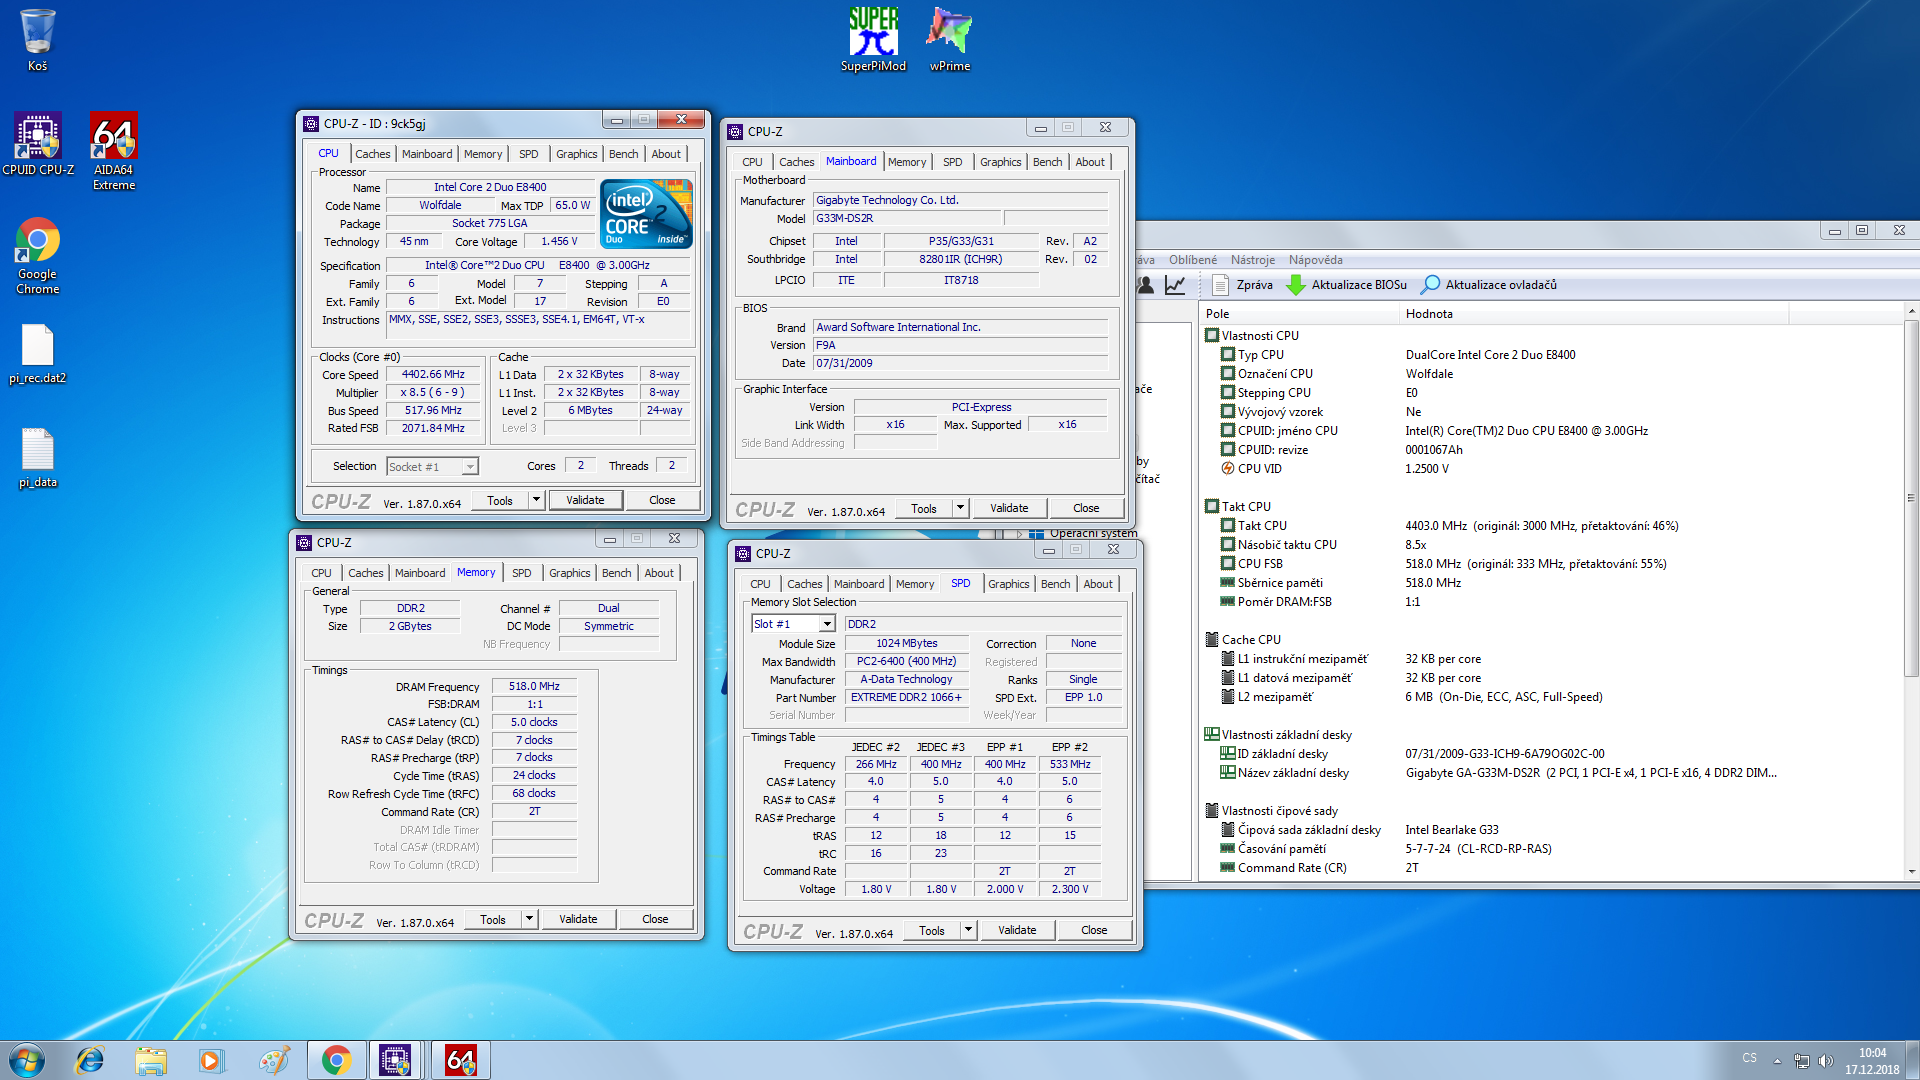Click Close in the SPD CPU-Z window
Screen dimensions: 1920x1080
coord(1094,930)
